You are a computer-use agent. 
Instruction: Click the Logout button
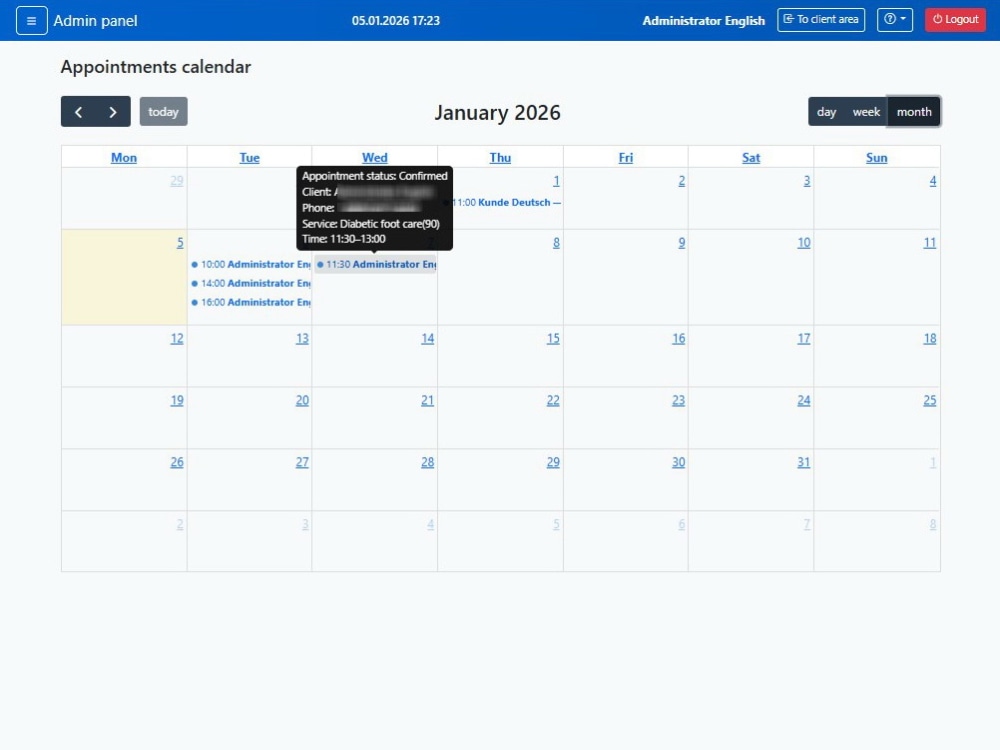point(955,20)
